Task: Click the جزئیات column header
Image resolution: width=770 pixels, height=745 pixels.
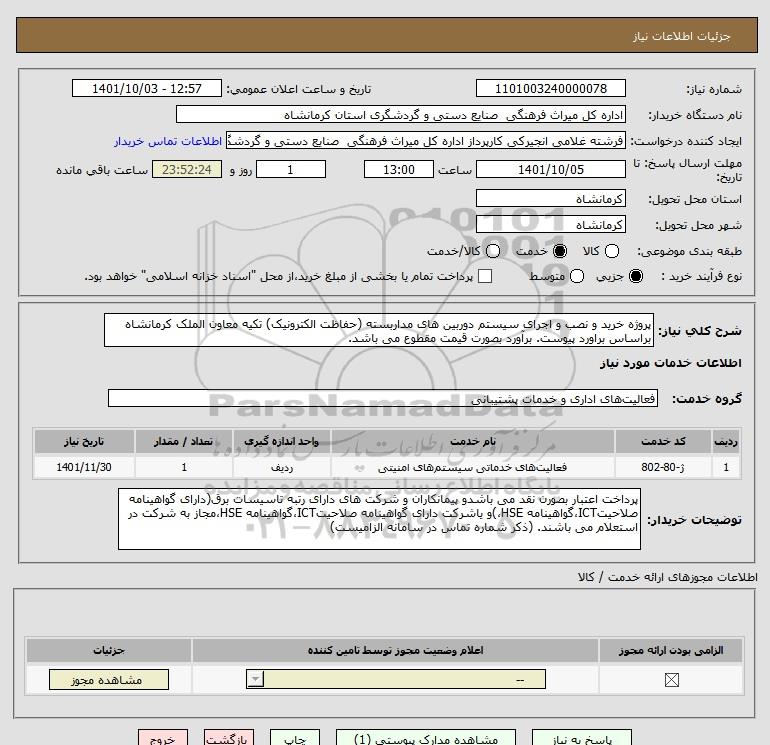Action: click(x=109, y=650)
